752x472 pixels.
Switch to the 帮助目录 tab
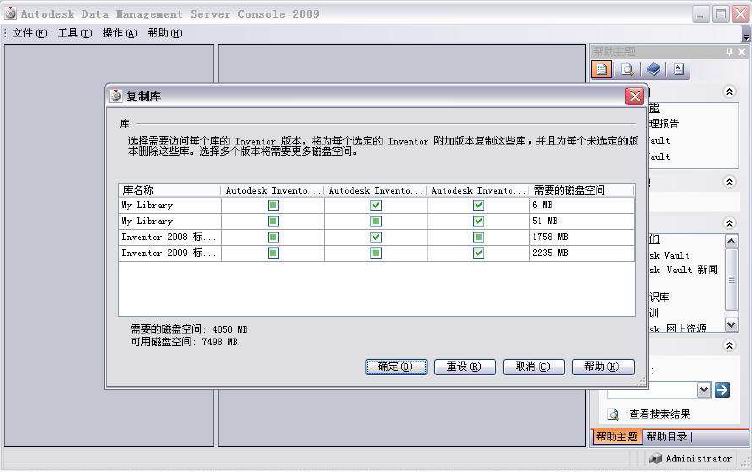point(666,436)
